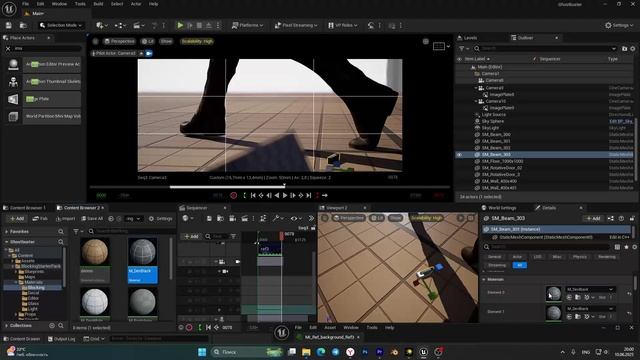Open the Pixel Streaming dropdown
Image resolution: width=640 pixels, height=360 pixels.
pyautogui.click(x=296, y=25)
